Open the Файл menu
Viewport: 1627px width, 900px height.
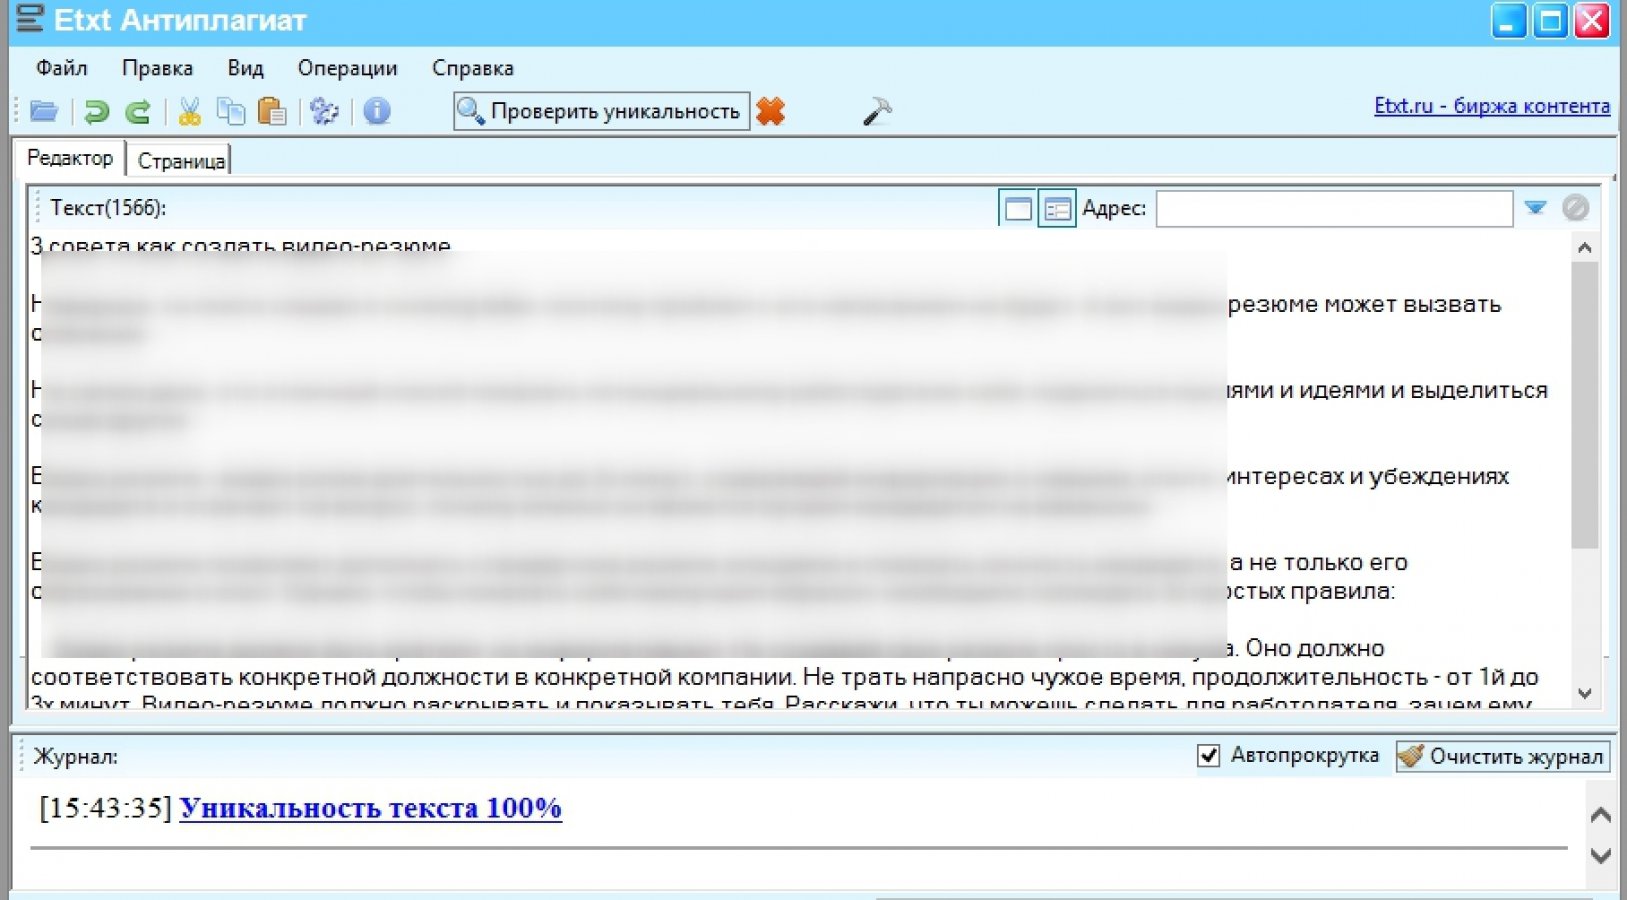pyautogui.click(x=62, y=68)
